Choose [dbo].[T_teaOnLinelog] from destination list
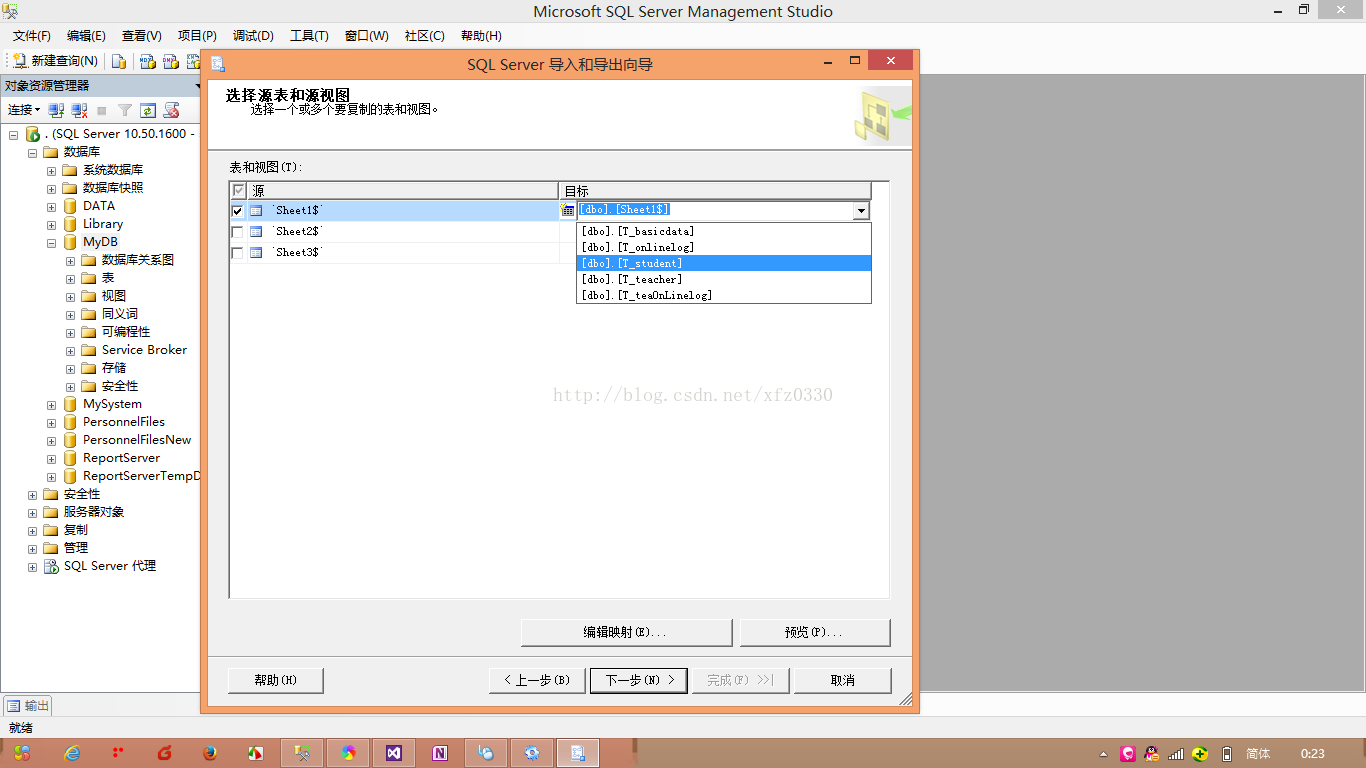Viewport: 1366px width, 768px height. pos(724,295)
